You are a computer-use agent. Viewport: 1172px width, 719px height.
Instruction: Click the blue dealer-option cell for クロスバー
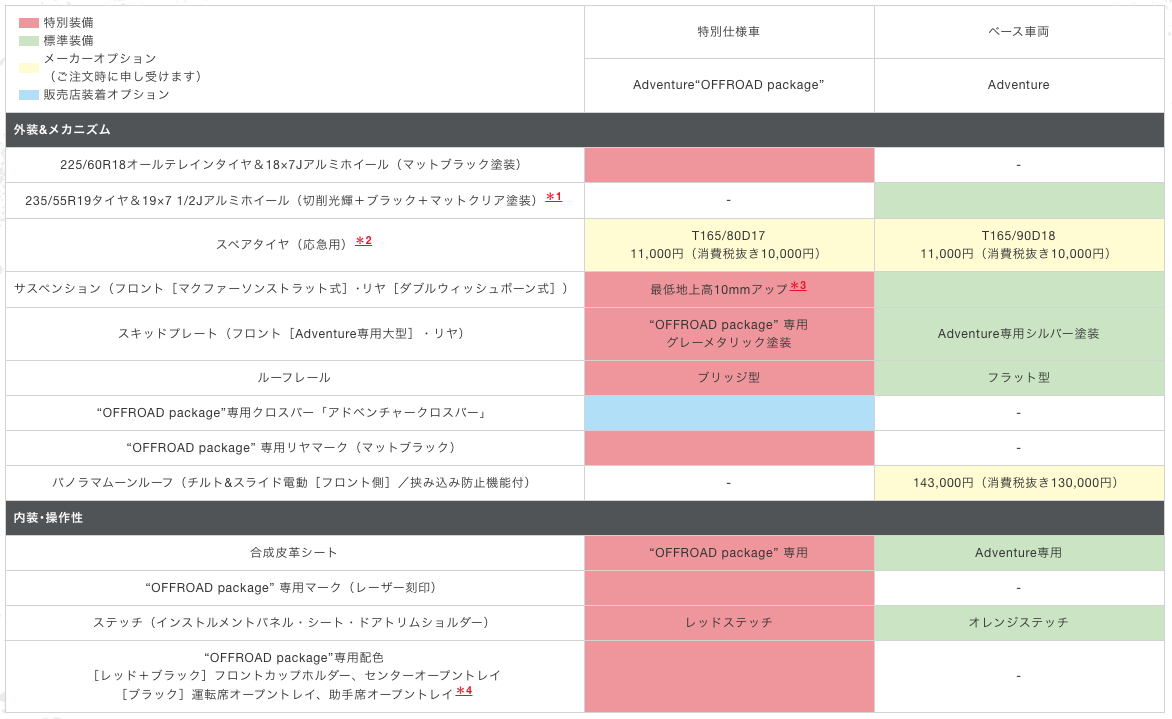point(729,413)
